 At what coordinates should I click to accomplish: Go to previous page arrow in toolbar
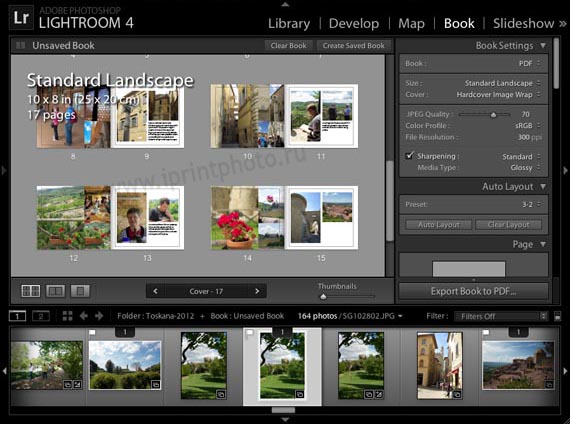pyautogui.click(x=155, y=291)
